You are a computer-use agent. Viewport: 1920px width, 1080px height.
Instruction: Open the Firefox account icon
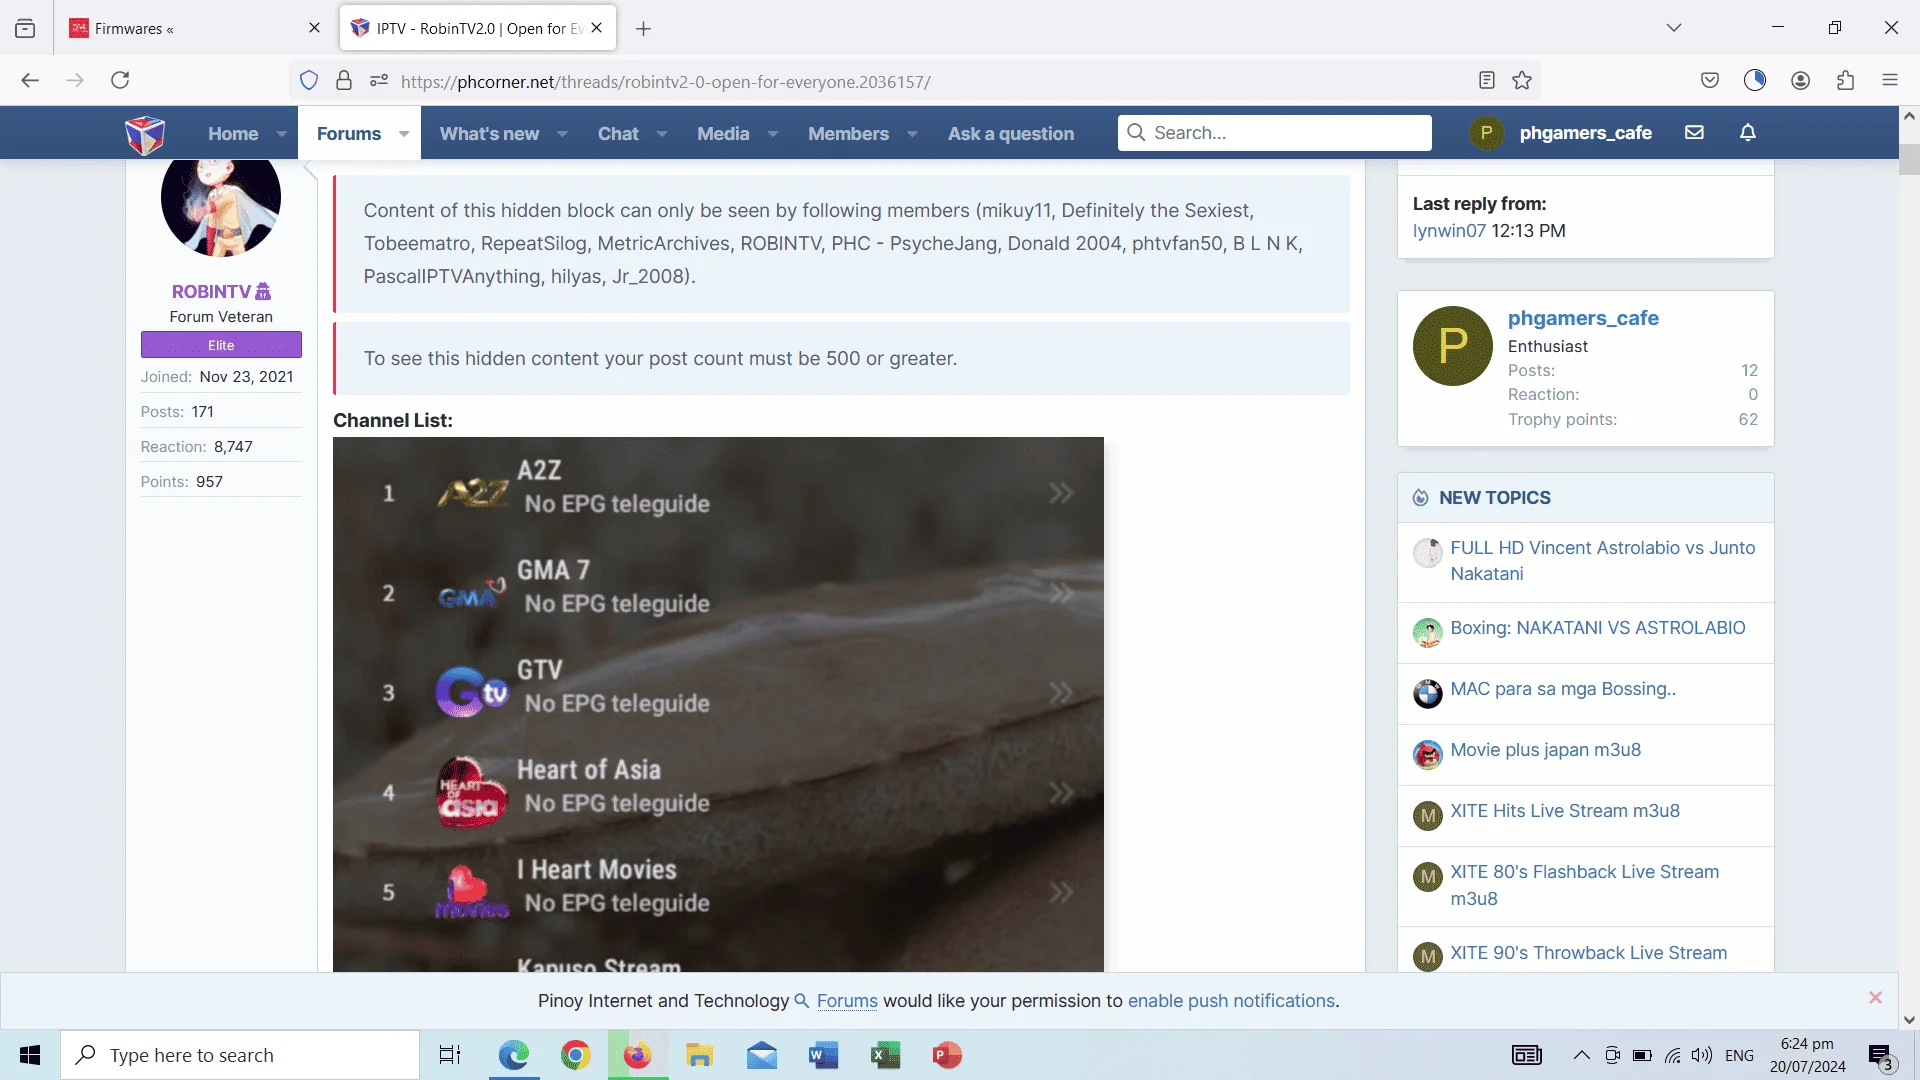point(1801,80)
